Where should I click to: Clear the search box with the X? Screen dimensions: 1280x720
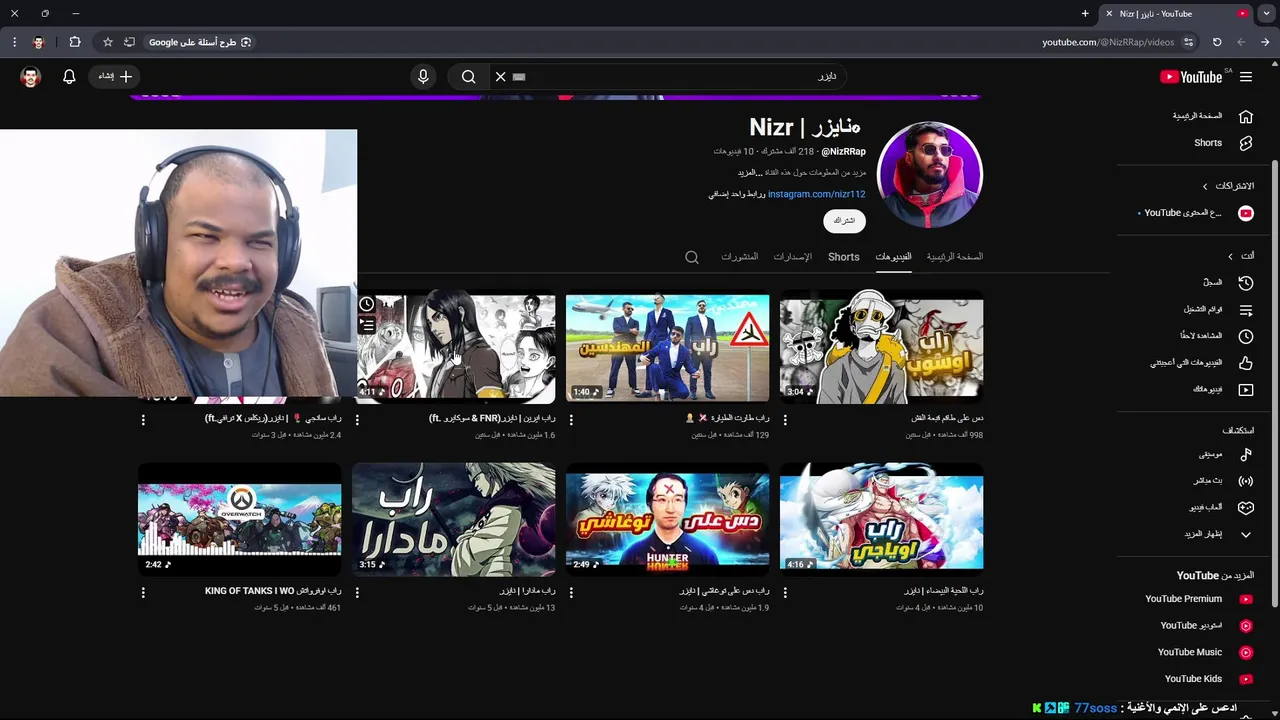point(501,77)
